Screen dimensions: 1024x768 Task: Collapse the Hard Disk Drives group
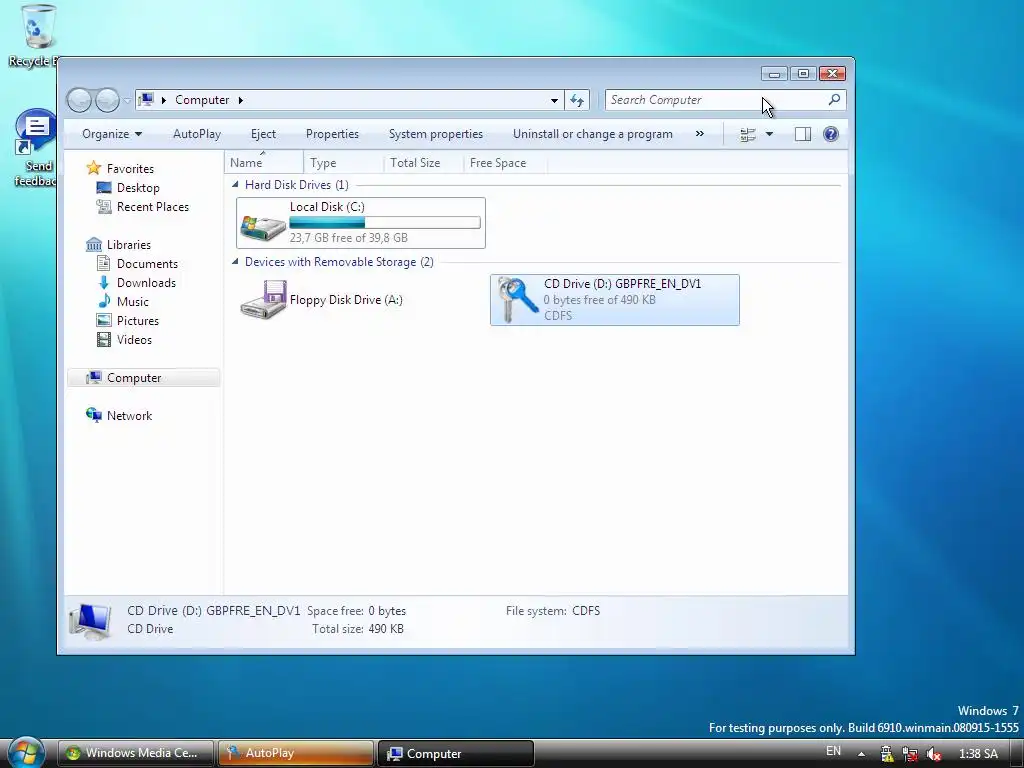[x=235, y=185]
